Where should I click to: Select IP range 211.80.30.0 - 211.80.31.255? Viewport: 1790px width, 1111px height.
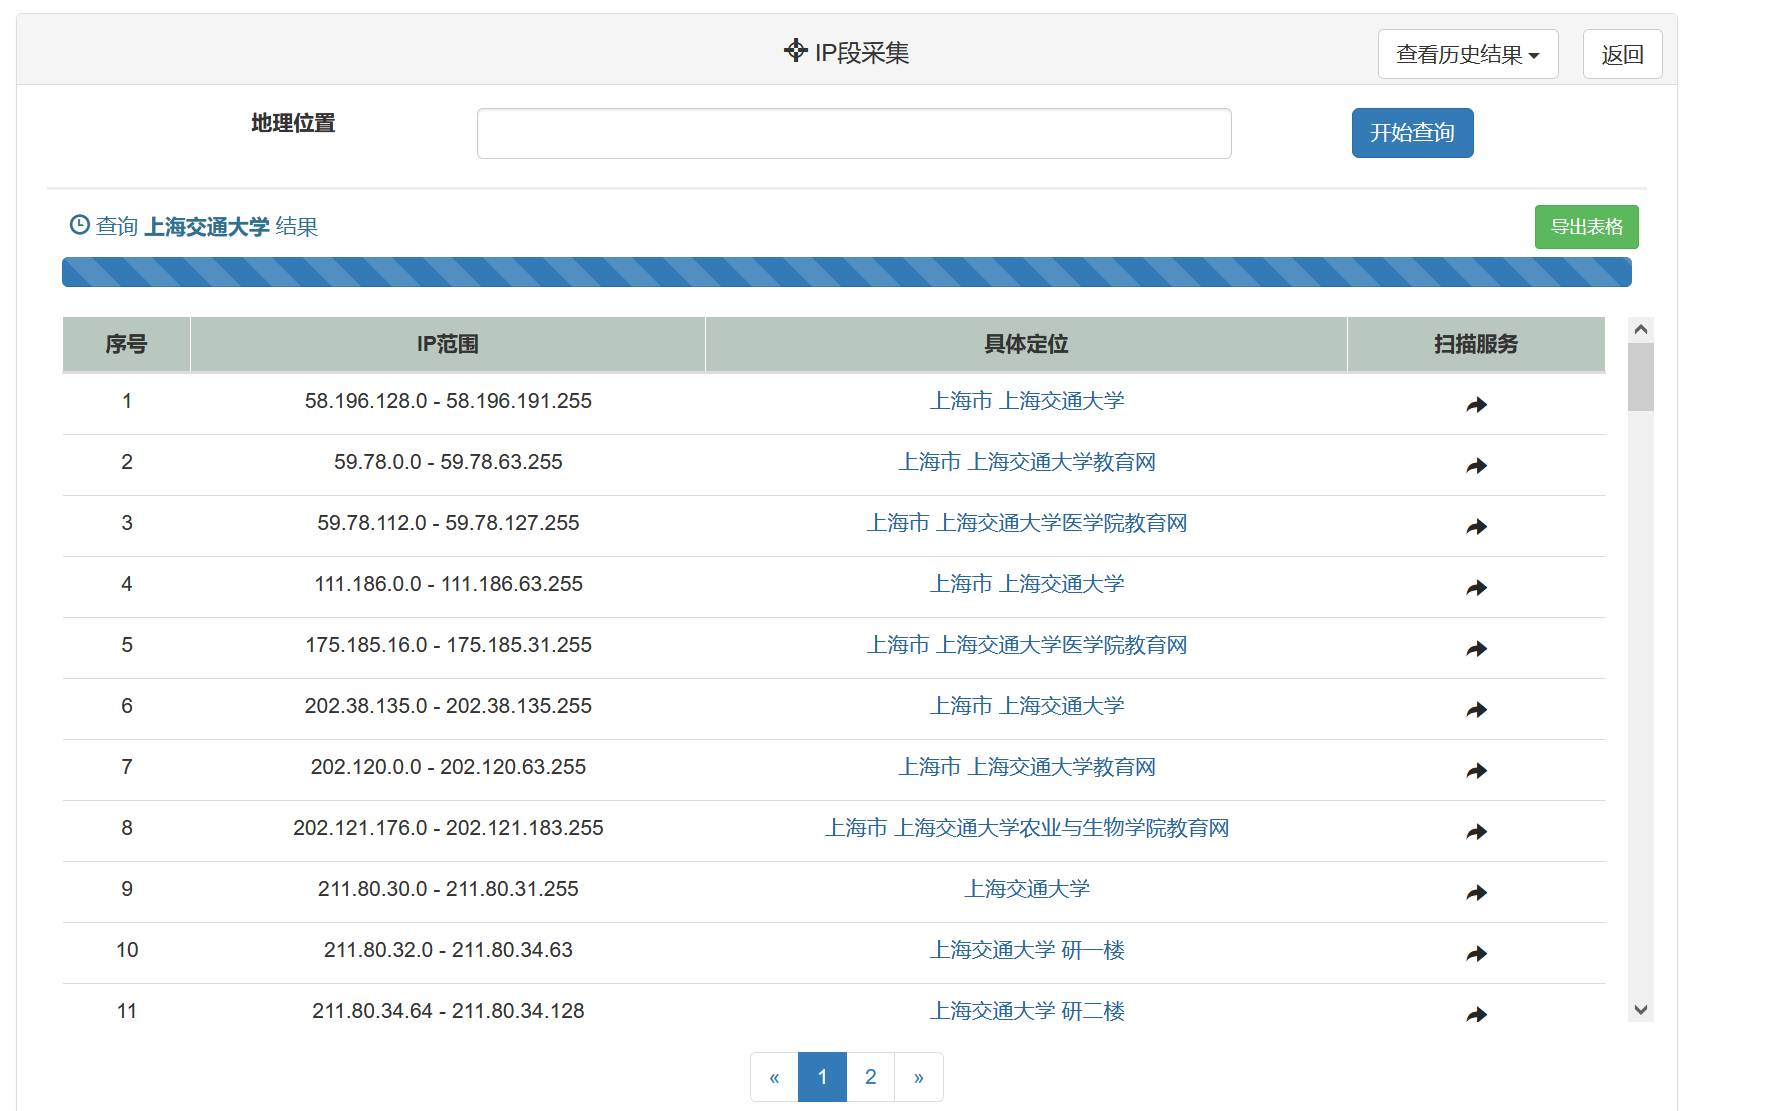448,889
